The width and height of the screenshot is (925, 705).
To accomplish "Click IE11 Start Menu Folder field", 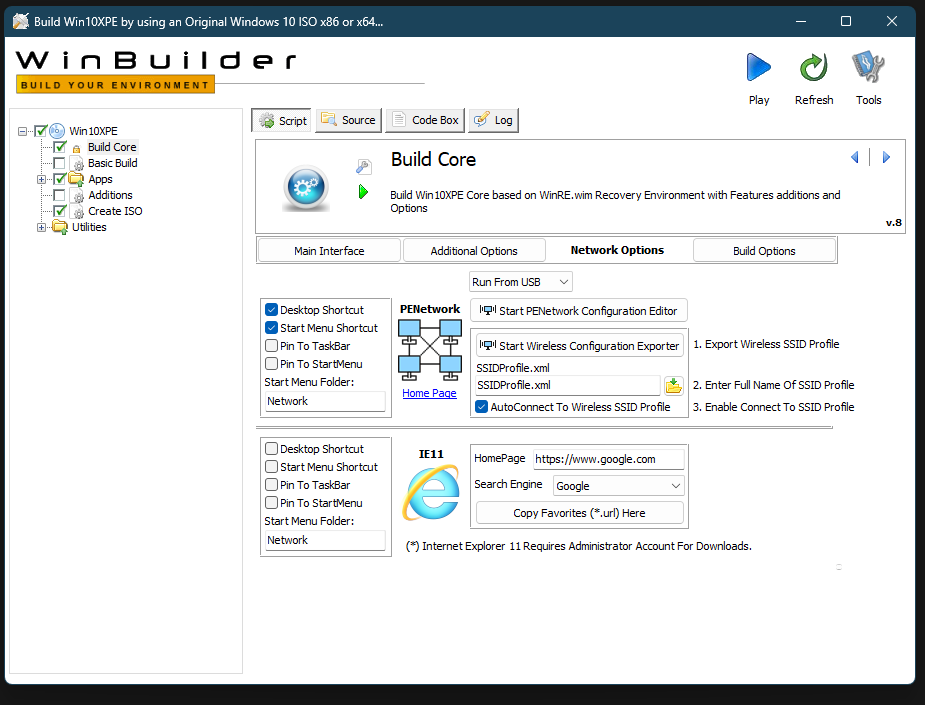I will [x=325, y=540].
